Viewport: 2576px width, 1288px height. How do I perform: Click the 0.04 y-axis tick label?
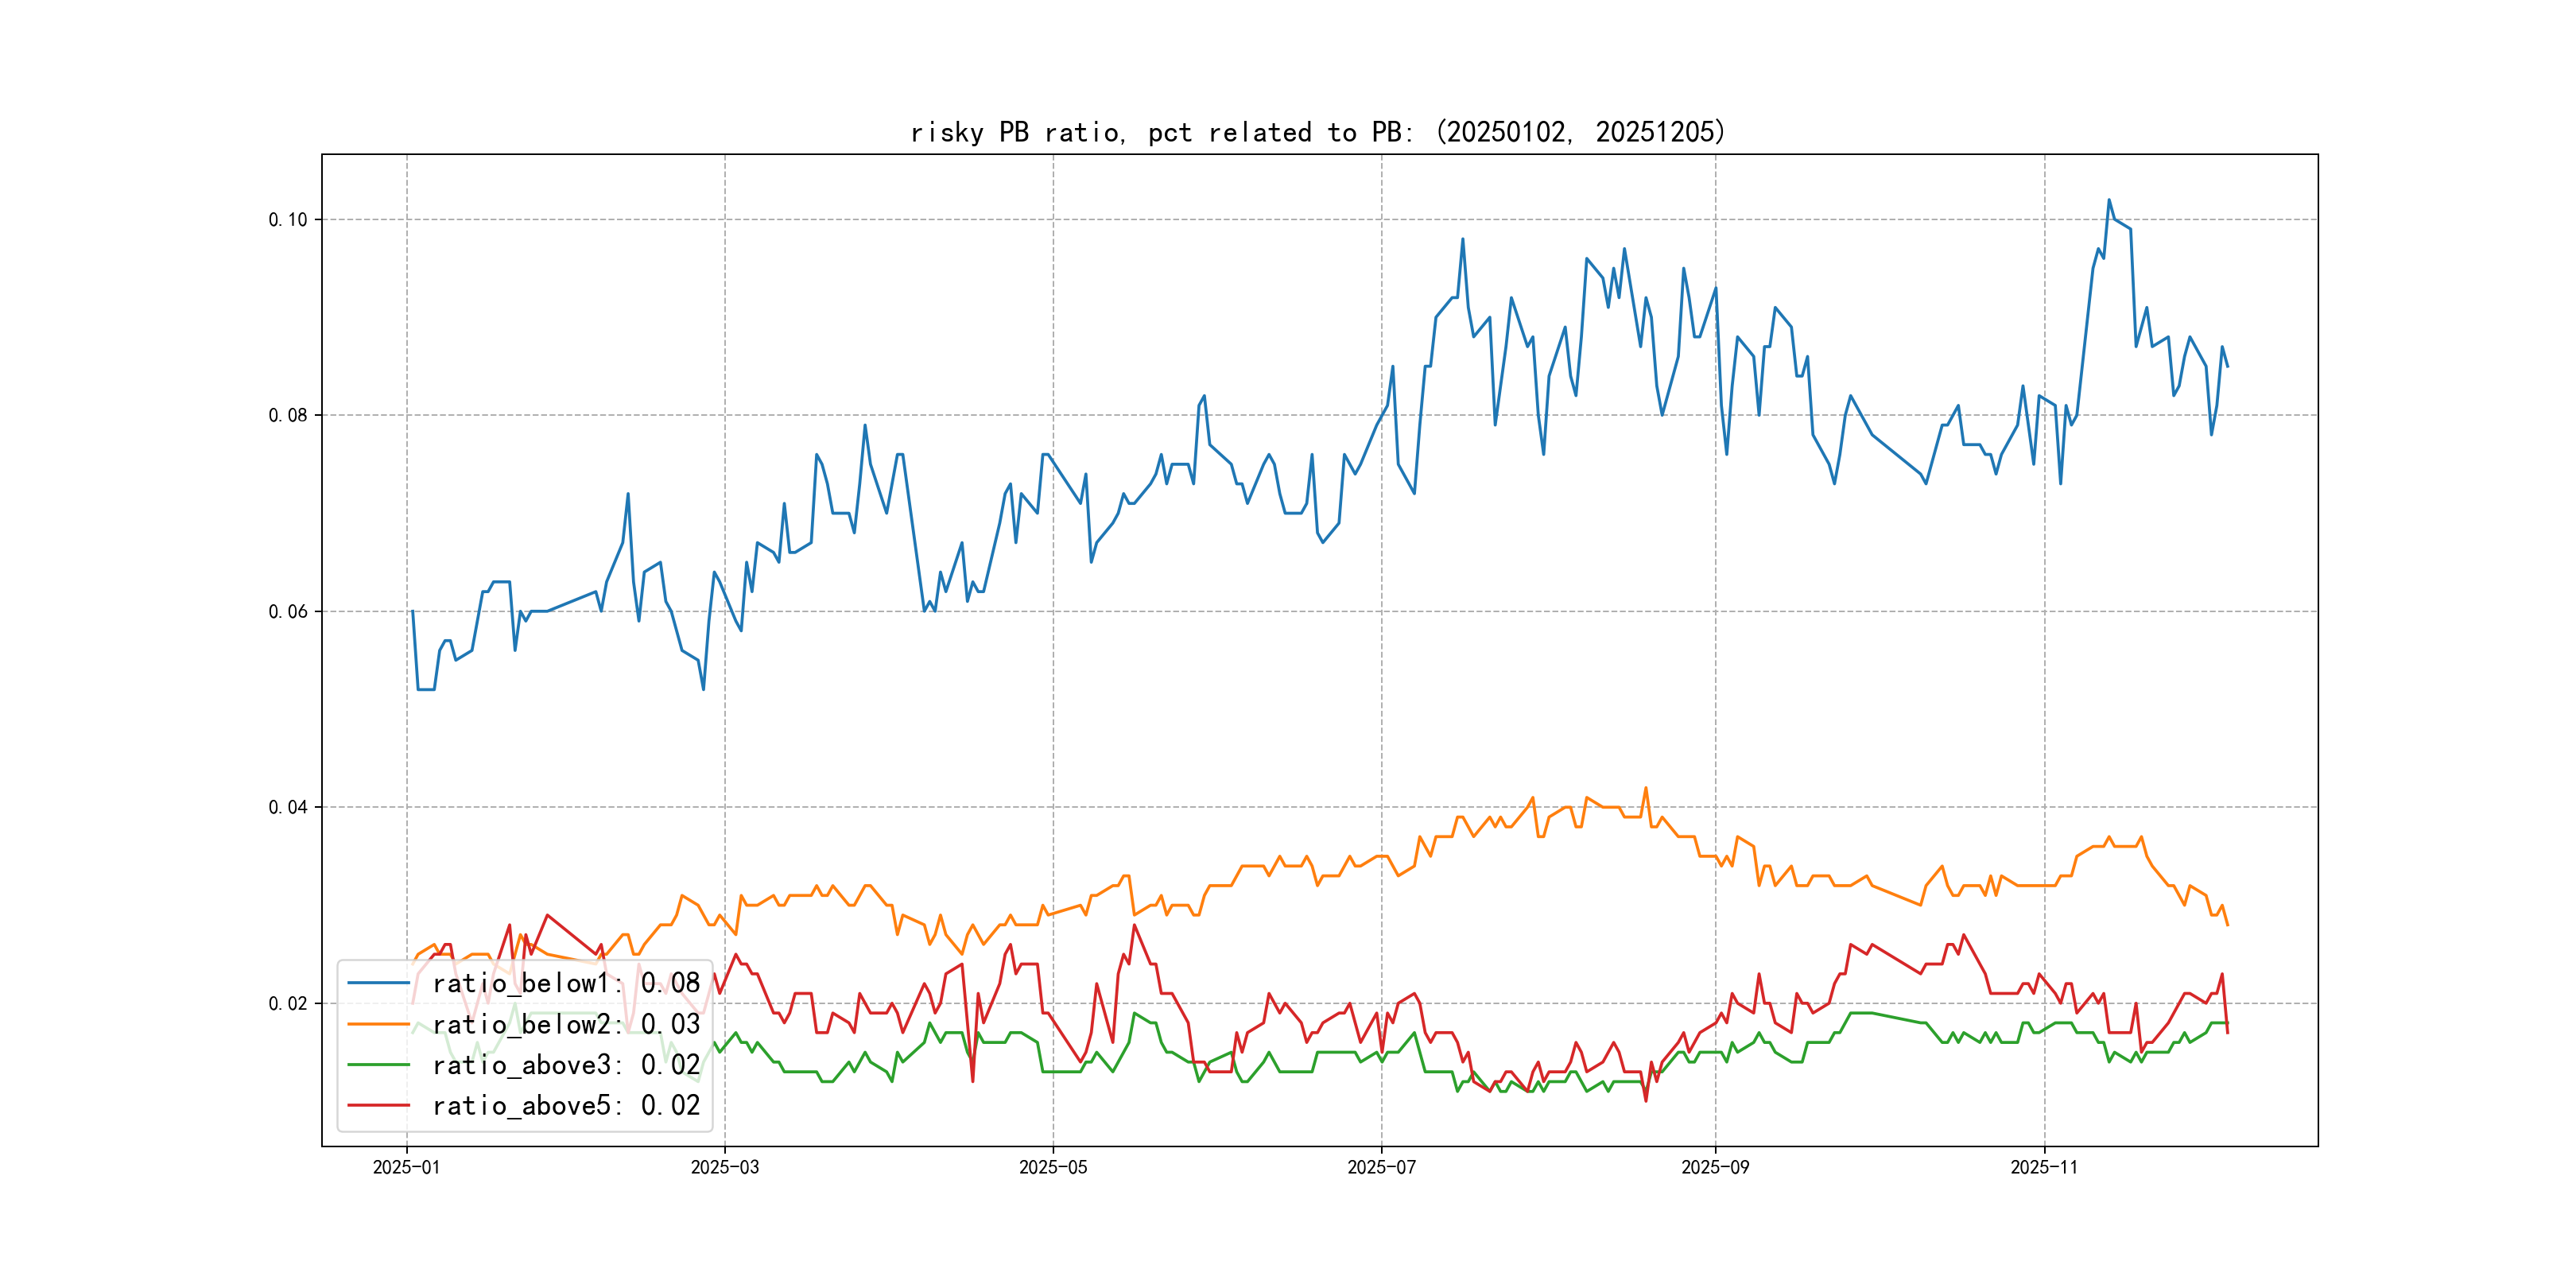pos(287,807)
